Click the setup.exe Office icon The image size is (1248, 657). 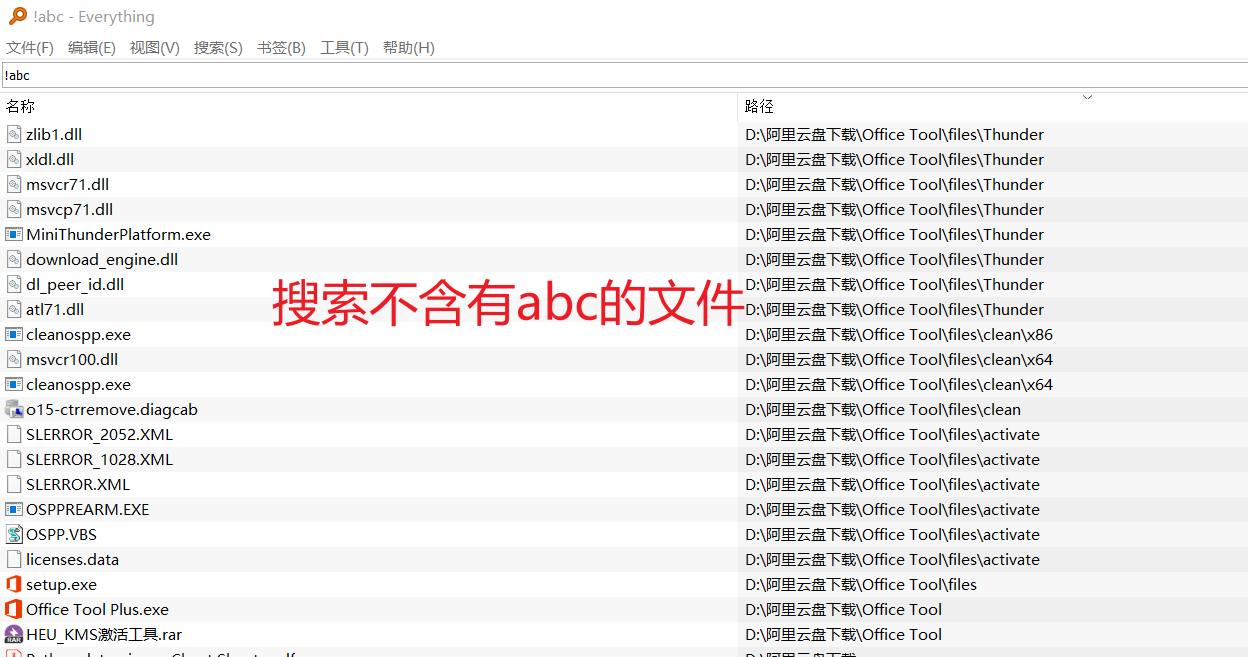coord(14,584)
